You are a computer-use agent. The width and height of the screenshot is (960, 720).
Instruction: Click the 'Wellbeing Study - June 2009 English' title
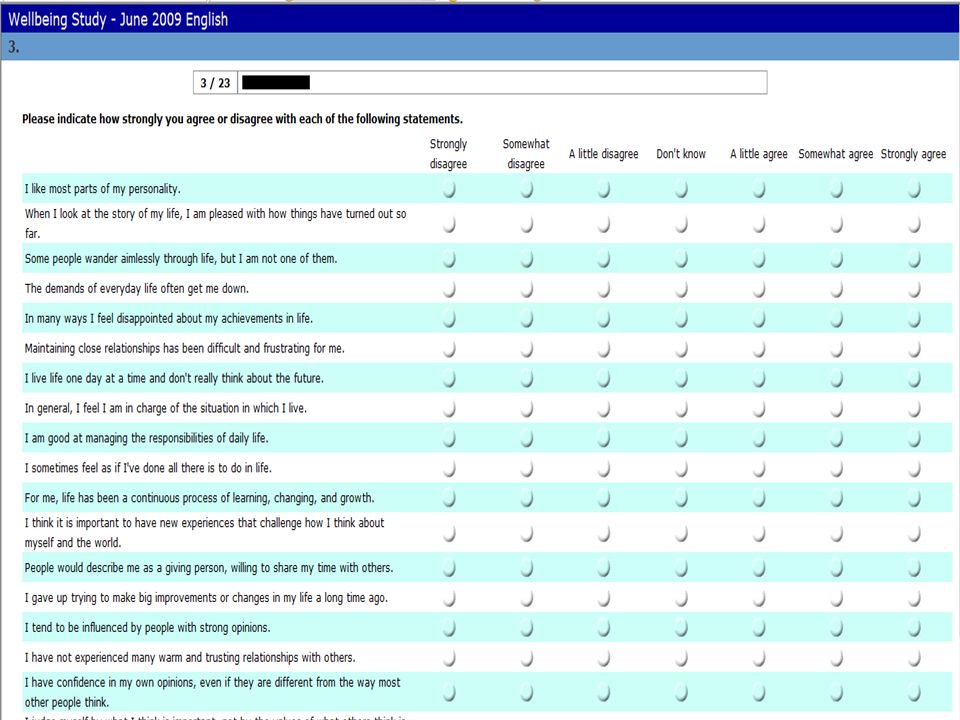(118, 20)
